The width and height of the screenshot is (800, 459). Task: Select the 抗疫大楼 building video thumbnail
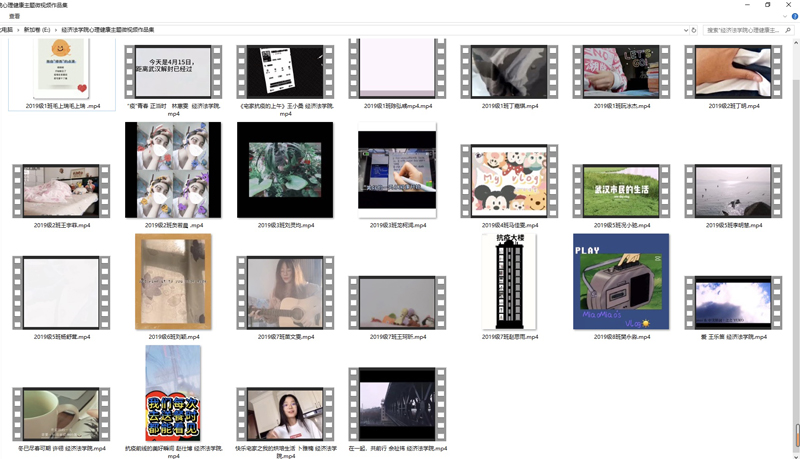[508, 281]
